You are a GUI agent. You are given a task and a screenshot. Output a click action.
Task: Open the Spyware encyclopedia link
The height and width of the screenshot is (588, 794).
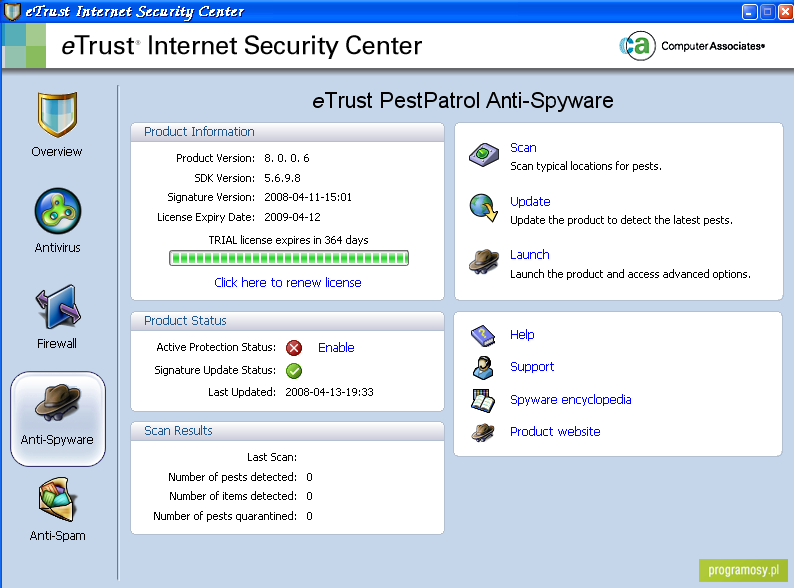coord(571,400)
